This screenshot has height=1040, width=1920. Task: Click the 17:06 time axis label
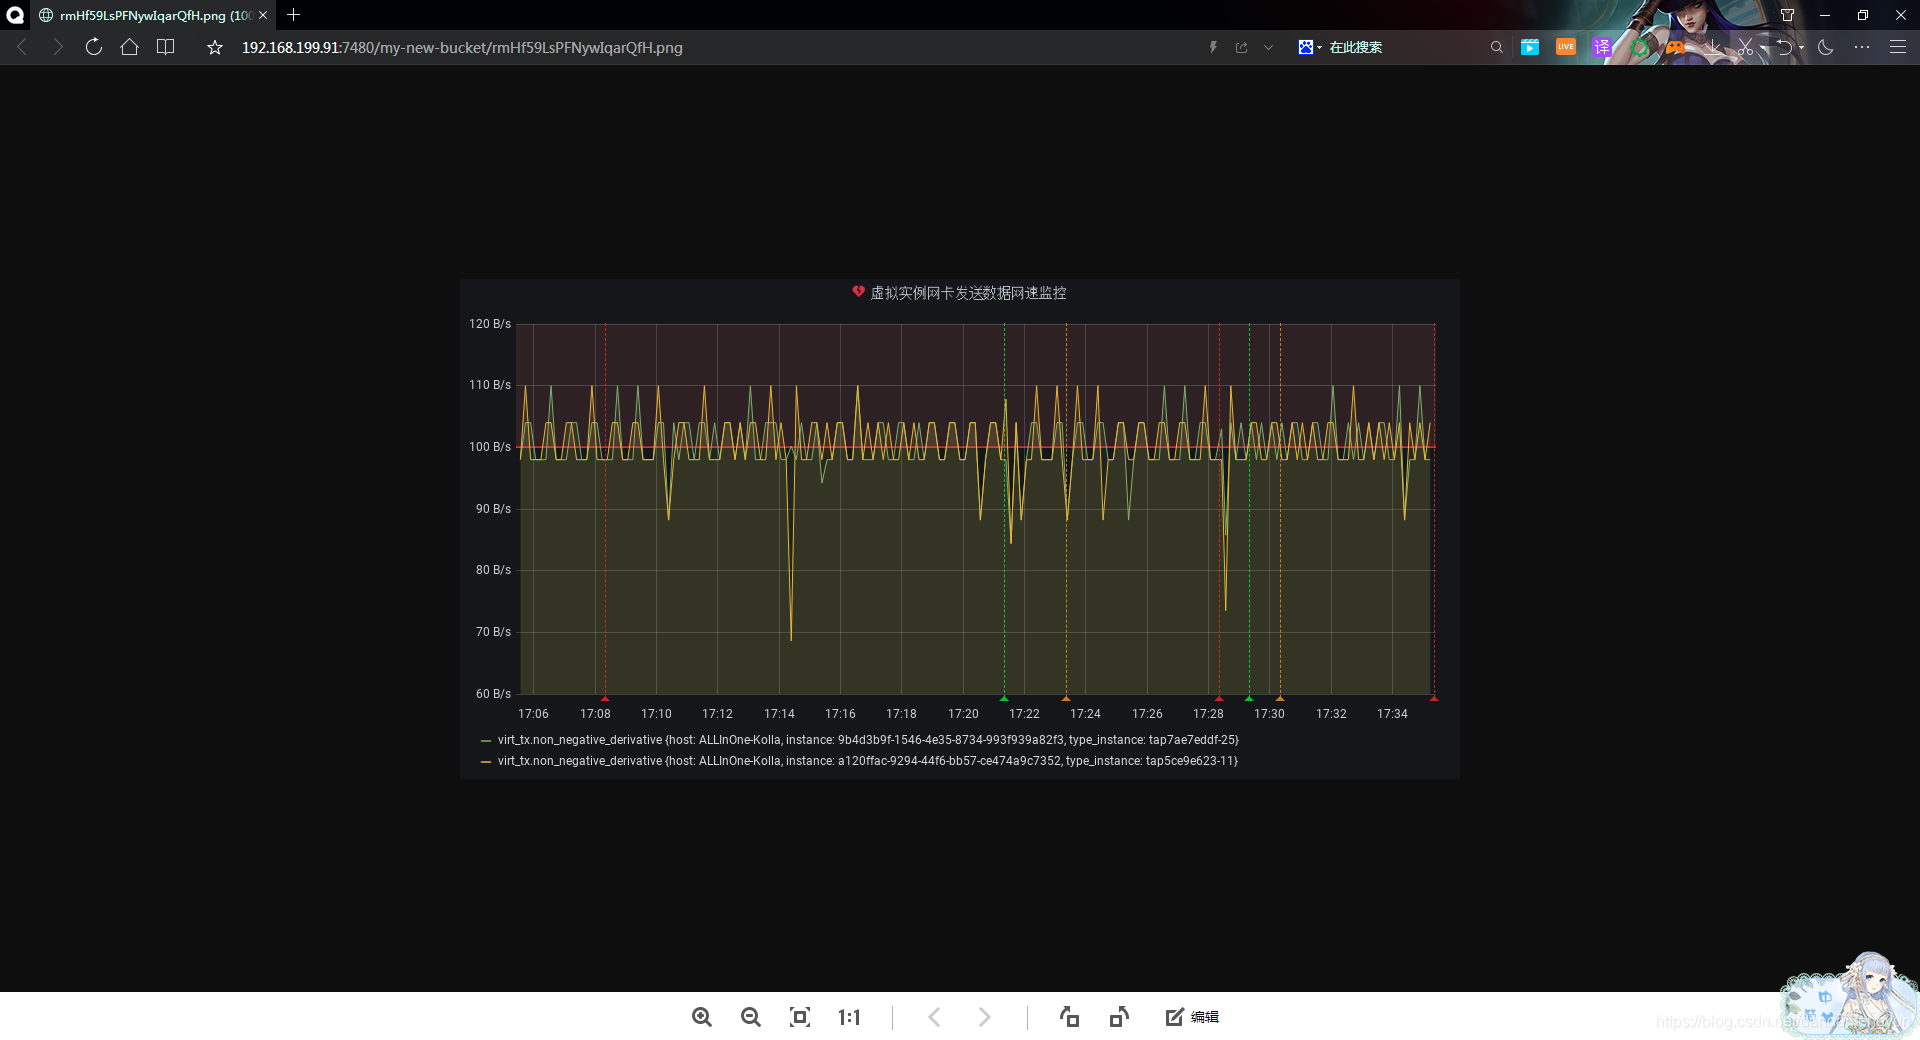pyautogui.click(x=533, y=714)
